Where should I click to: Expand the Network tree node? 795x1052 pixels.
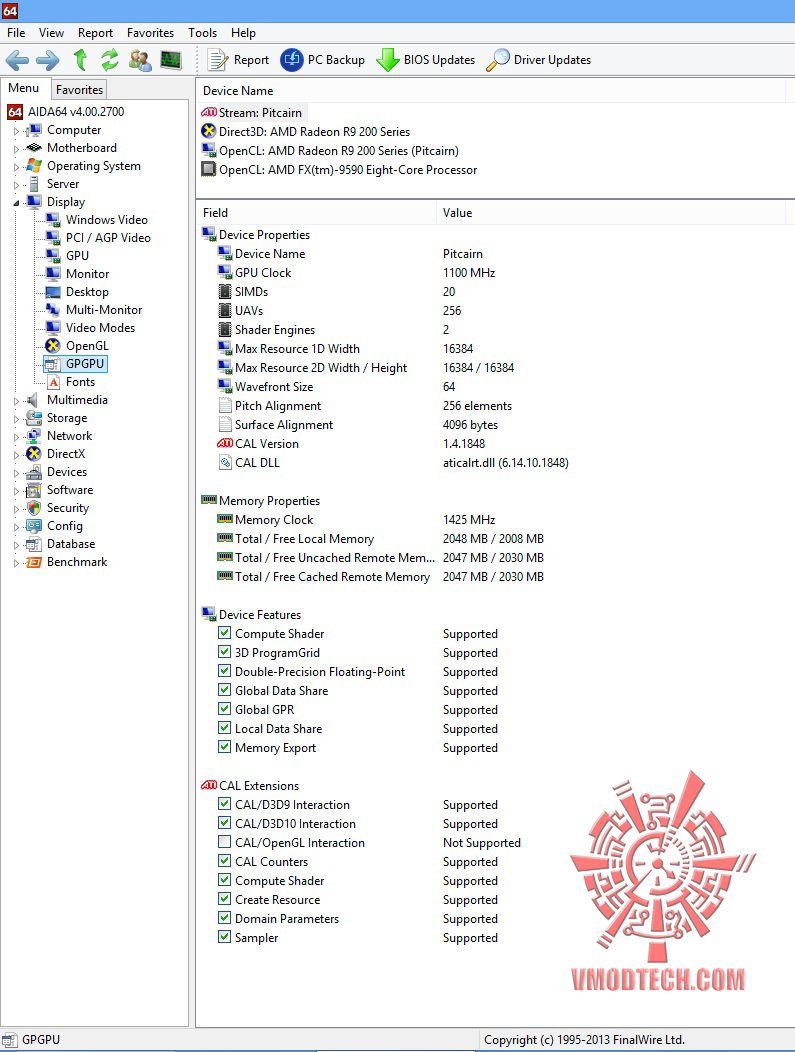(x=16, y=437)
